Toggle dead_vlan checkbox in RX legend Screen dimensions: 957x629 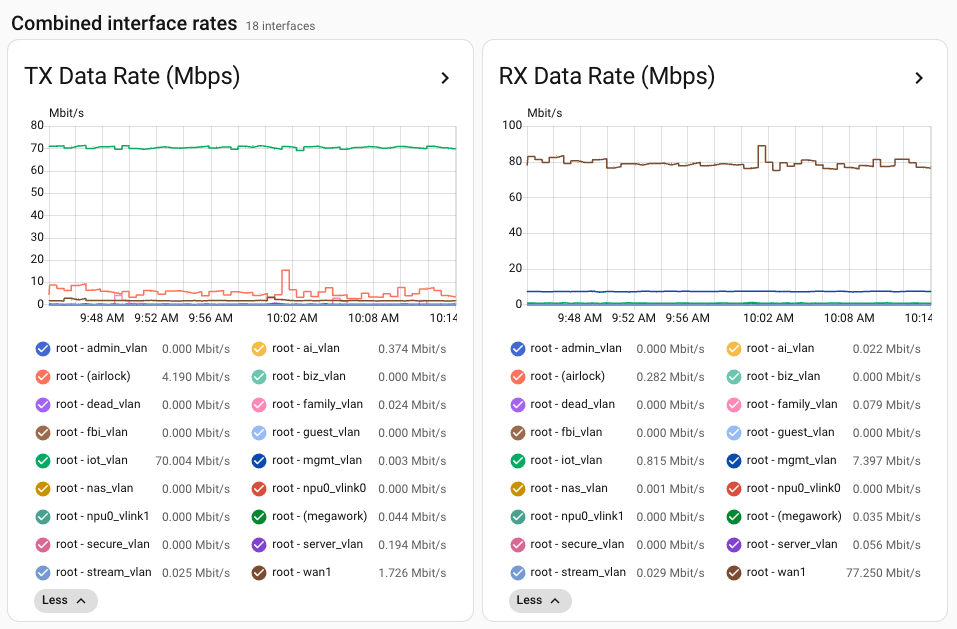pyautogui.click(x=518, y=405)
